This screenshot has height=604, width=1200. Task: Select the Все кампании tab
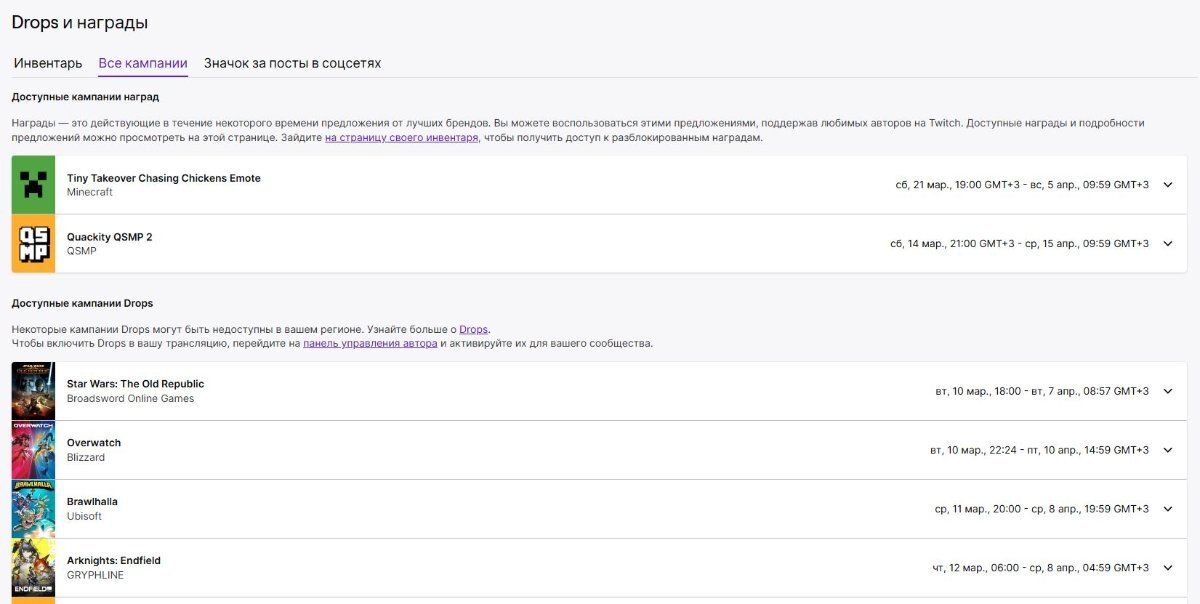point(143,63)
